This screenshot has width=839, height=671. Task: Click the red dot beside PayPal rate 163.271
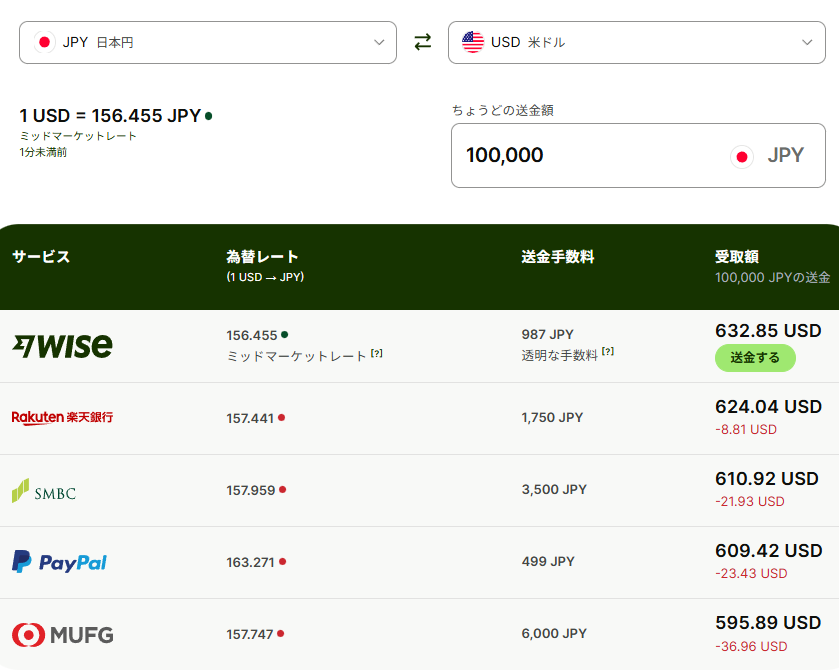(x=283, y=562)
